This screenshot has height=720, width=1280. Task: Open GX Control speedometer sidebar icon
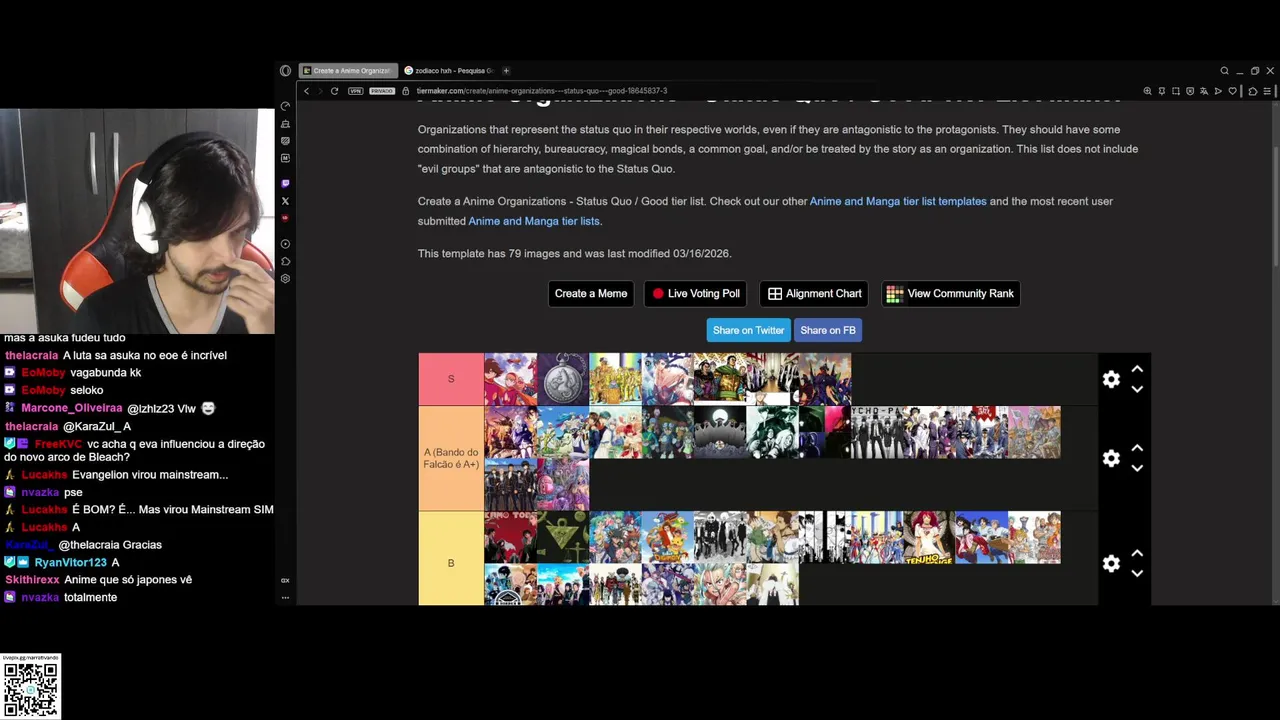(x=285, y=106)
